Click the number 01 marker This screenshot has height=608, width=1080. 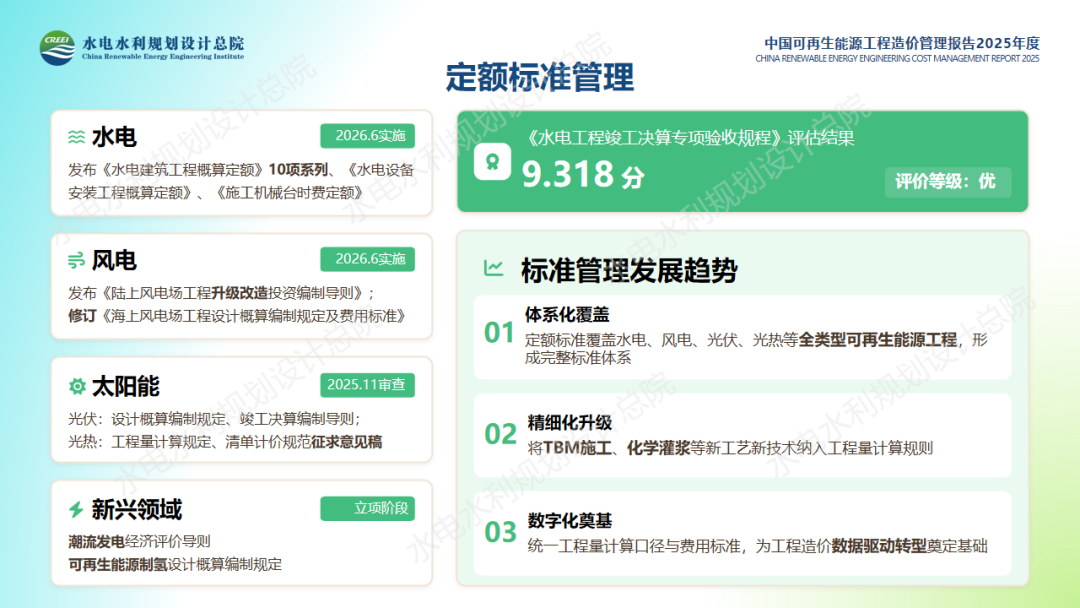pos(499,333)
